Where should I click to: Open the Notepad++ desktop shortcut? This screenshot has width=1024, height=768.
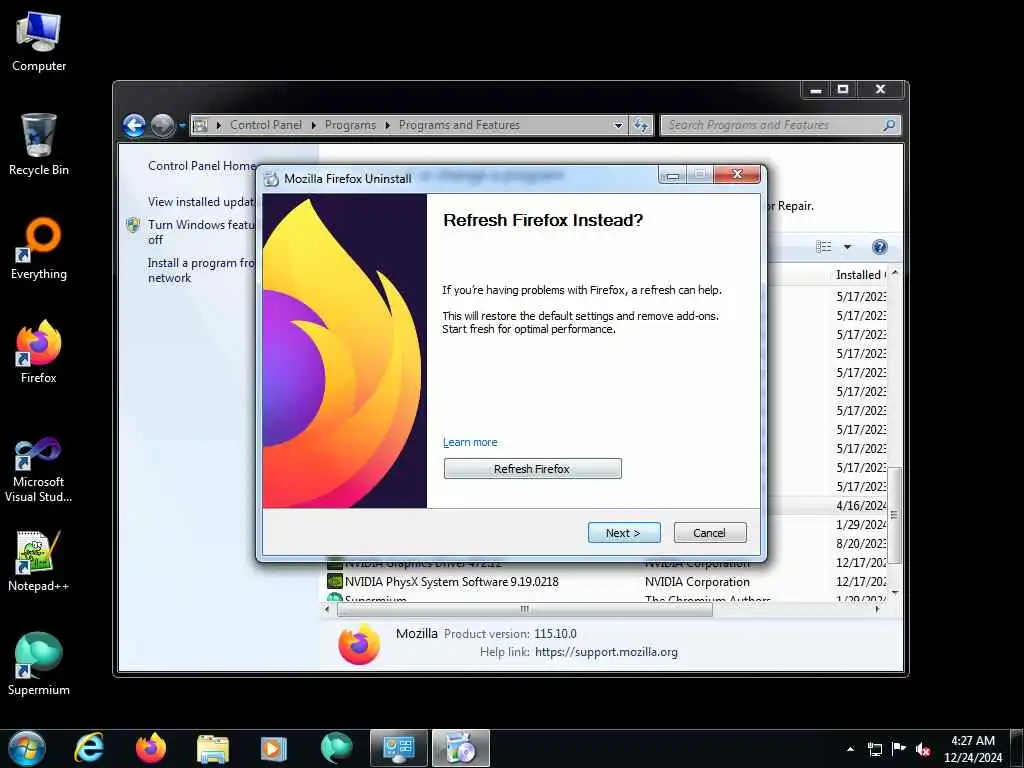coord(39,561)
